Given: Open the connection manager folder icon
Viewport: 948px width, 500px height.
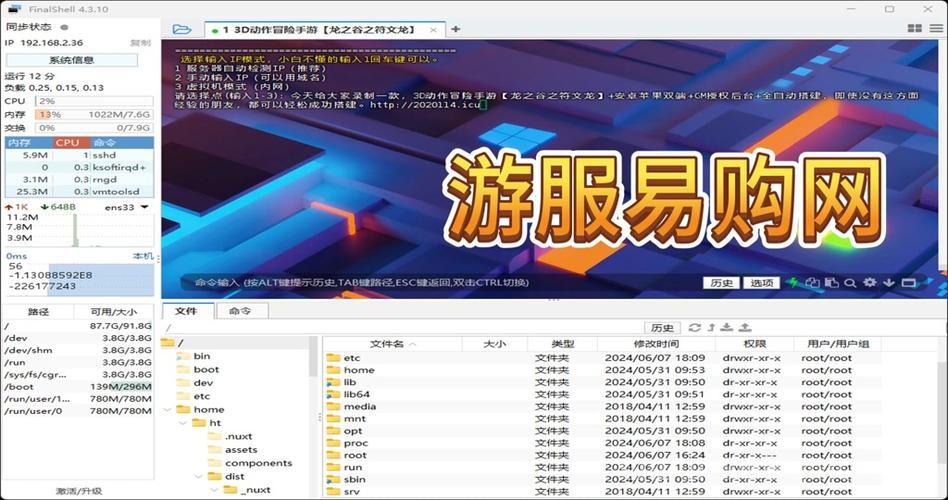Looking at the screenshot, I should pos(181,29).
